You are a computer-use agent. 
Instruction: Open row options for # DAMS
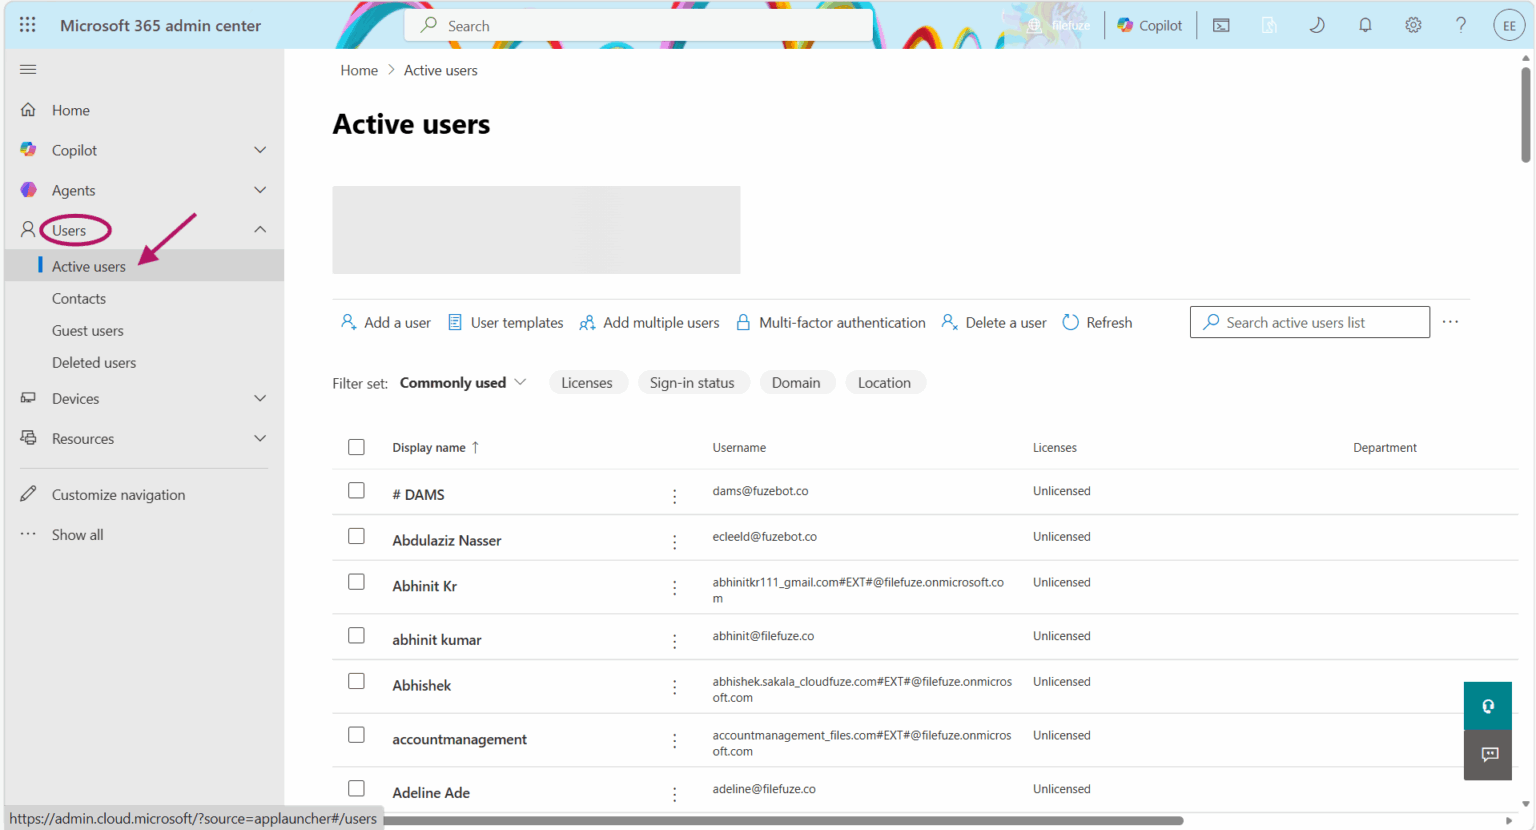tap(675, 496)
